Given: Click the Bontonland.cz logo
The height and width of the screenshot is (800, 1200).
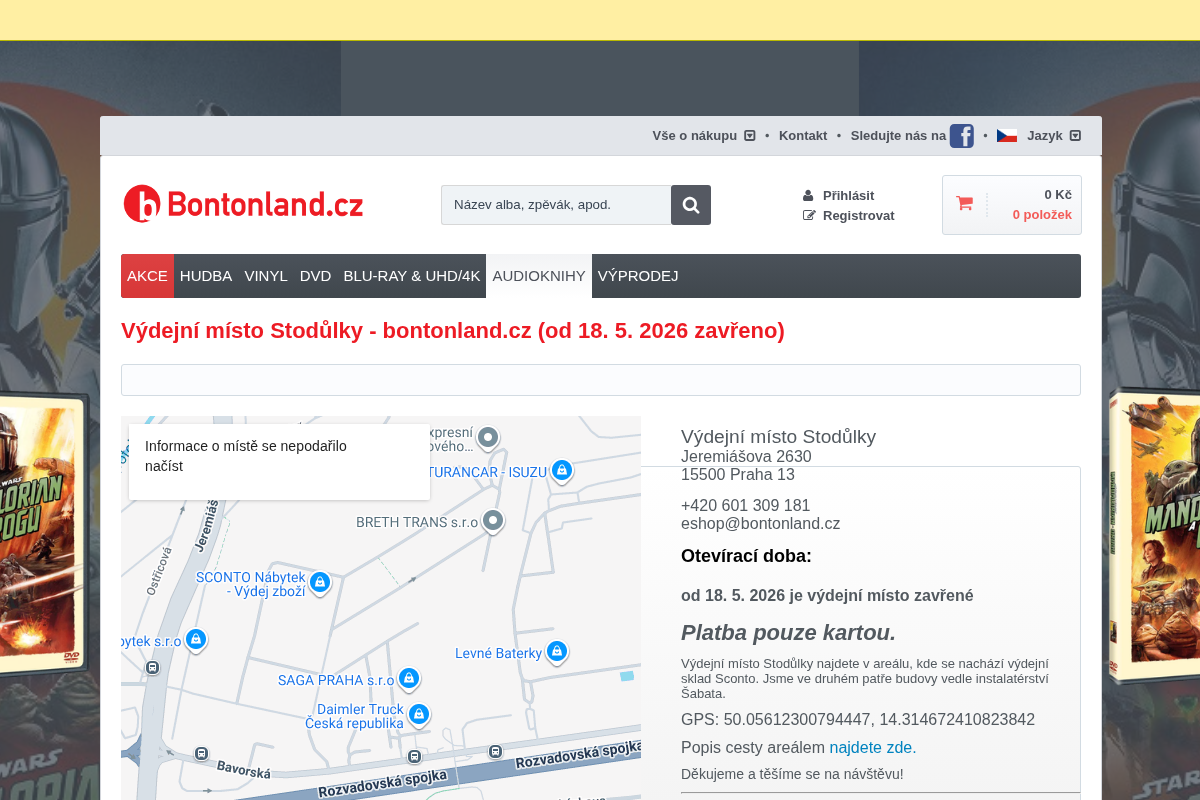Looking at the screenshot, I should click(243, 204).
